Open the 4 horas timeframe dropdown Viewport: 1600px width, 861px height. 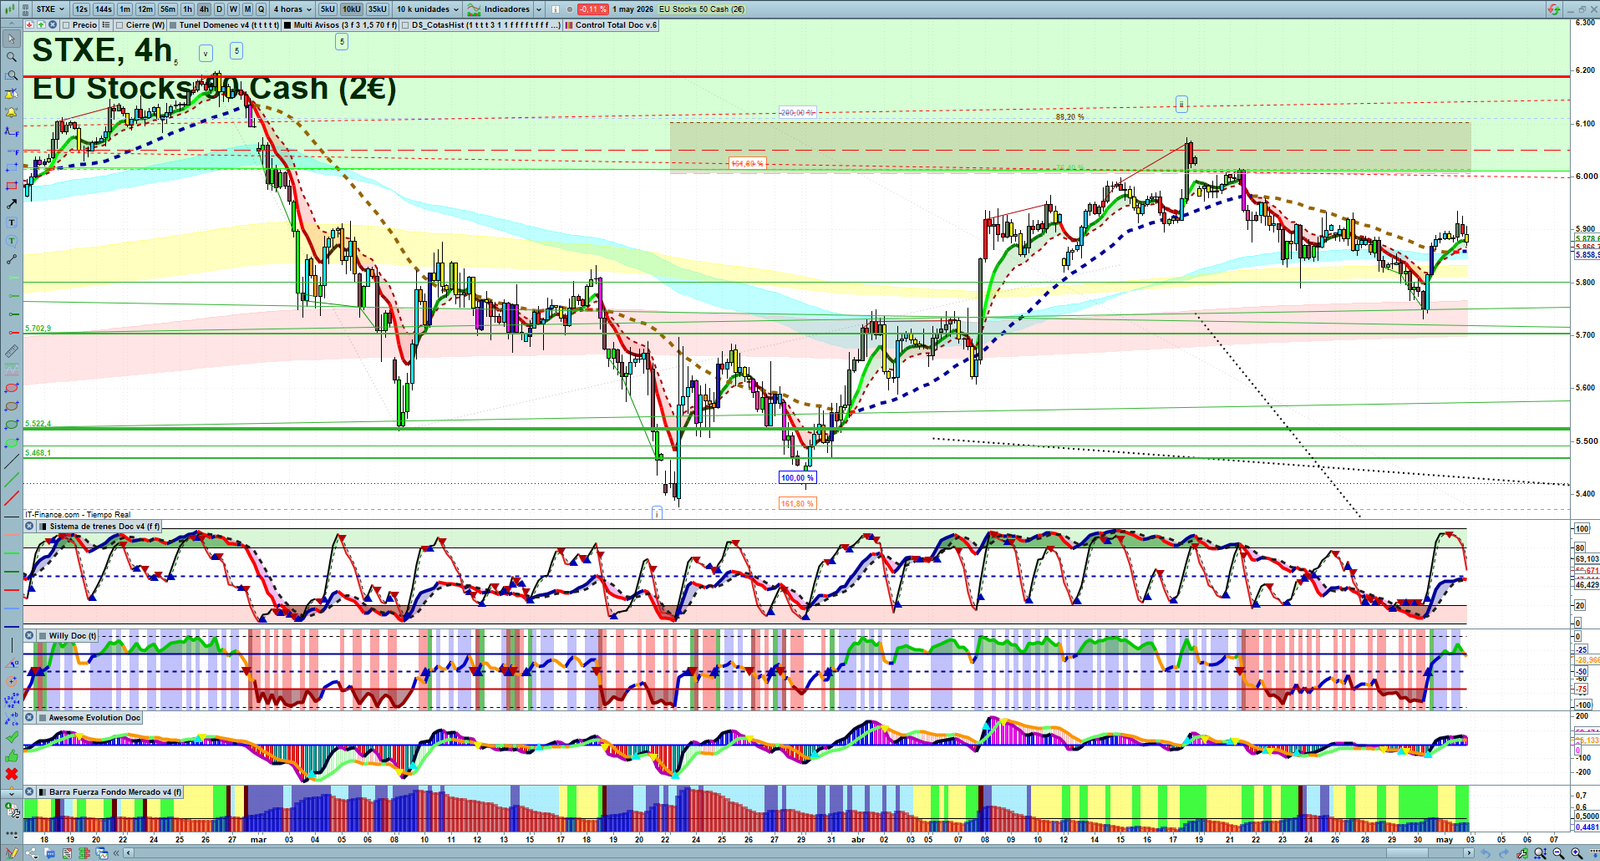click(x=292, y=9)
